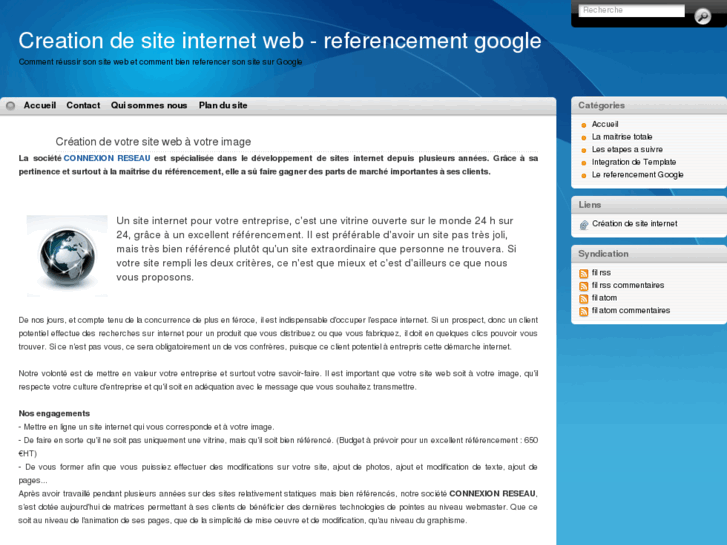Click the RSS icon beside fil rss commentaires
Screen dimensions: 727x545
(584, 286)
